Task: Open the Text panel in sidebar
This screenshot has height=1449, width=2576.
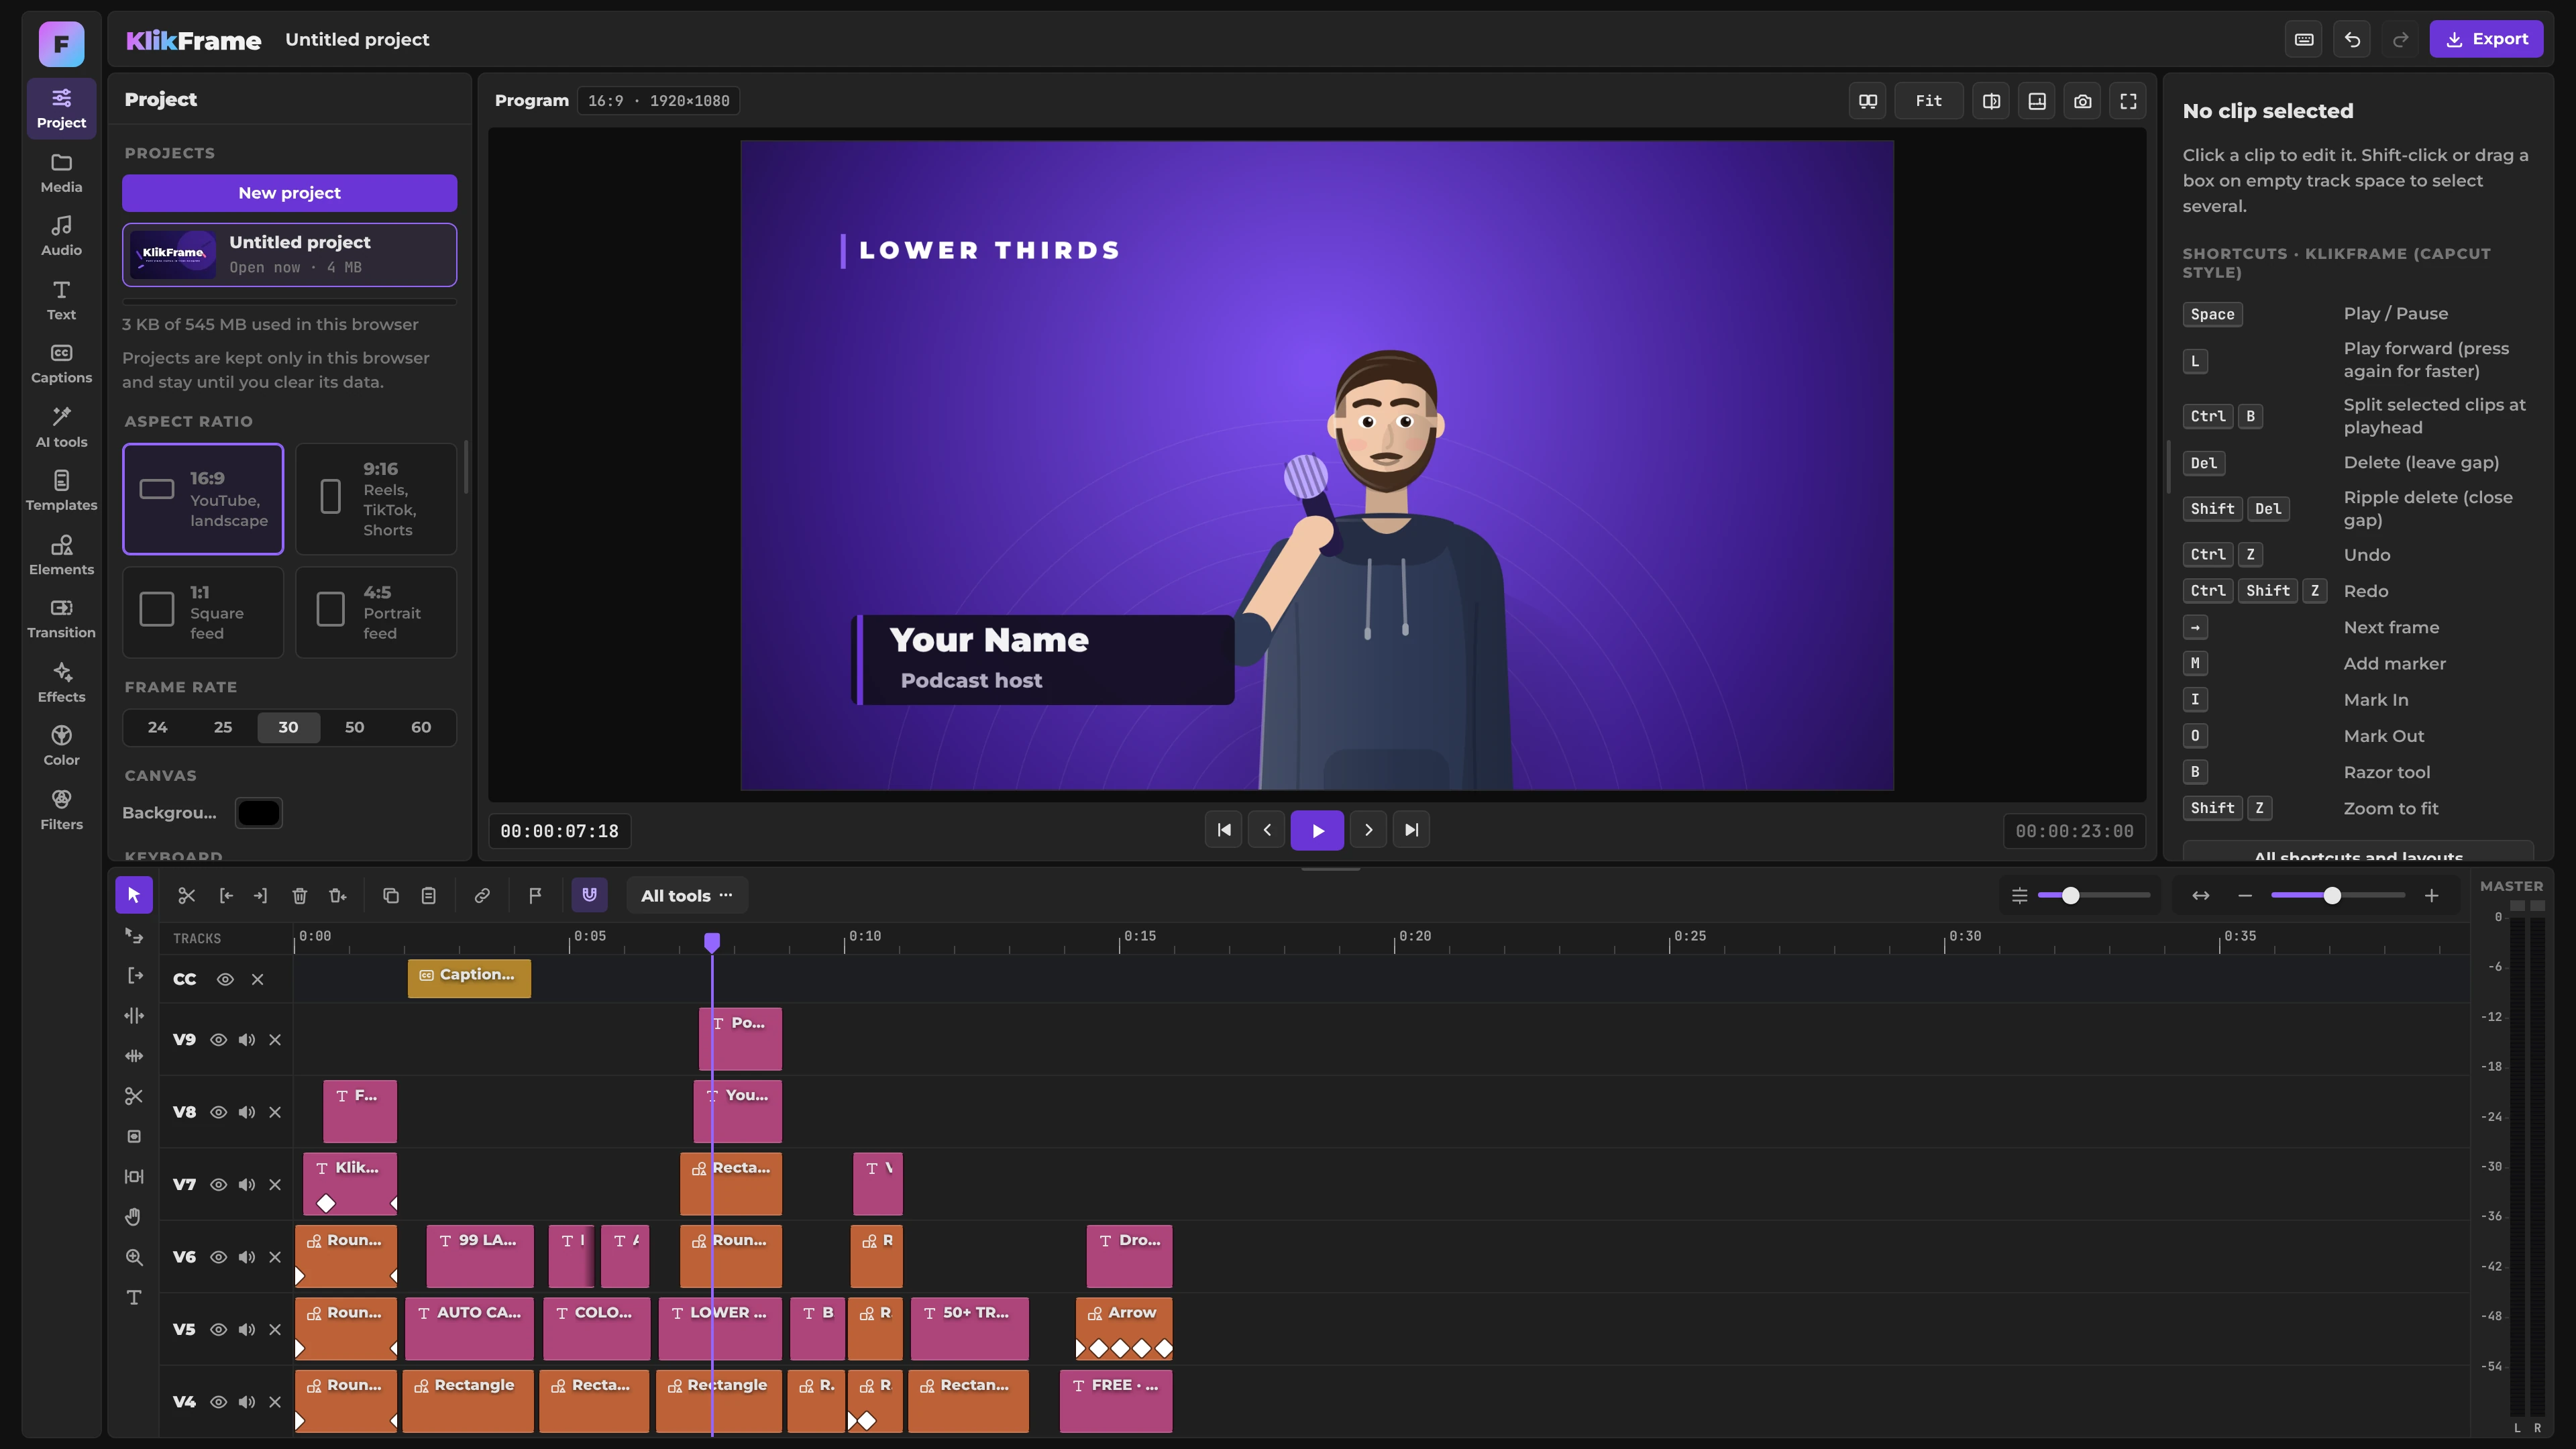Action: coord(61,300)
